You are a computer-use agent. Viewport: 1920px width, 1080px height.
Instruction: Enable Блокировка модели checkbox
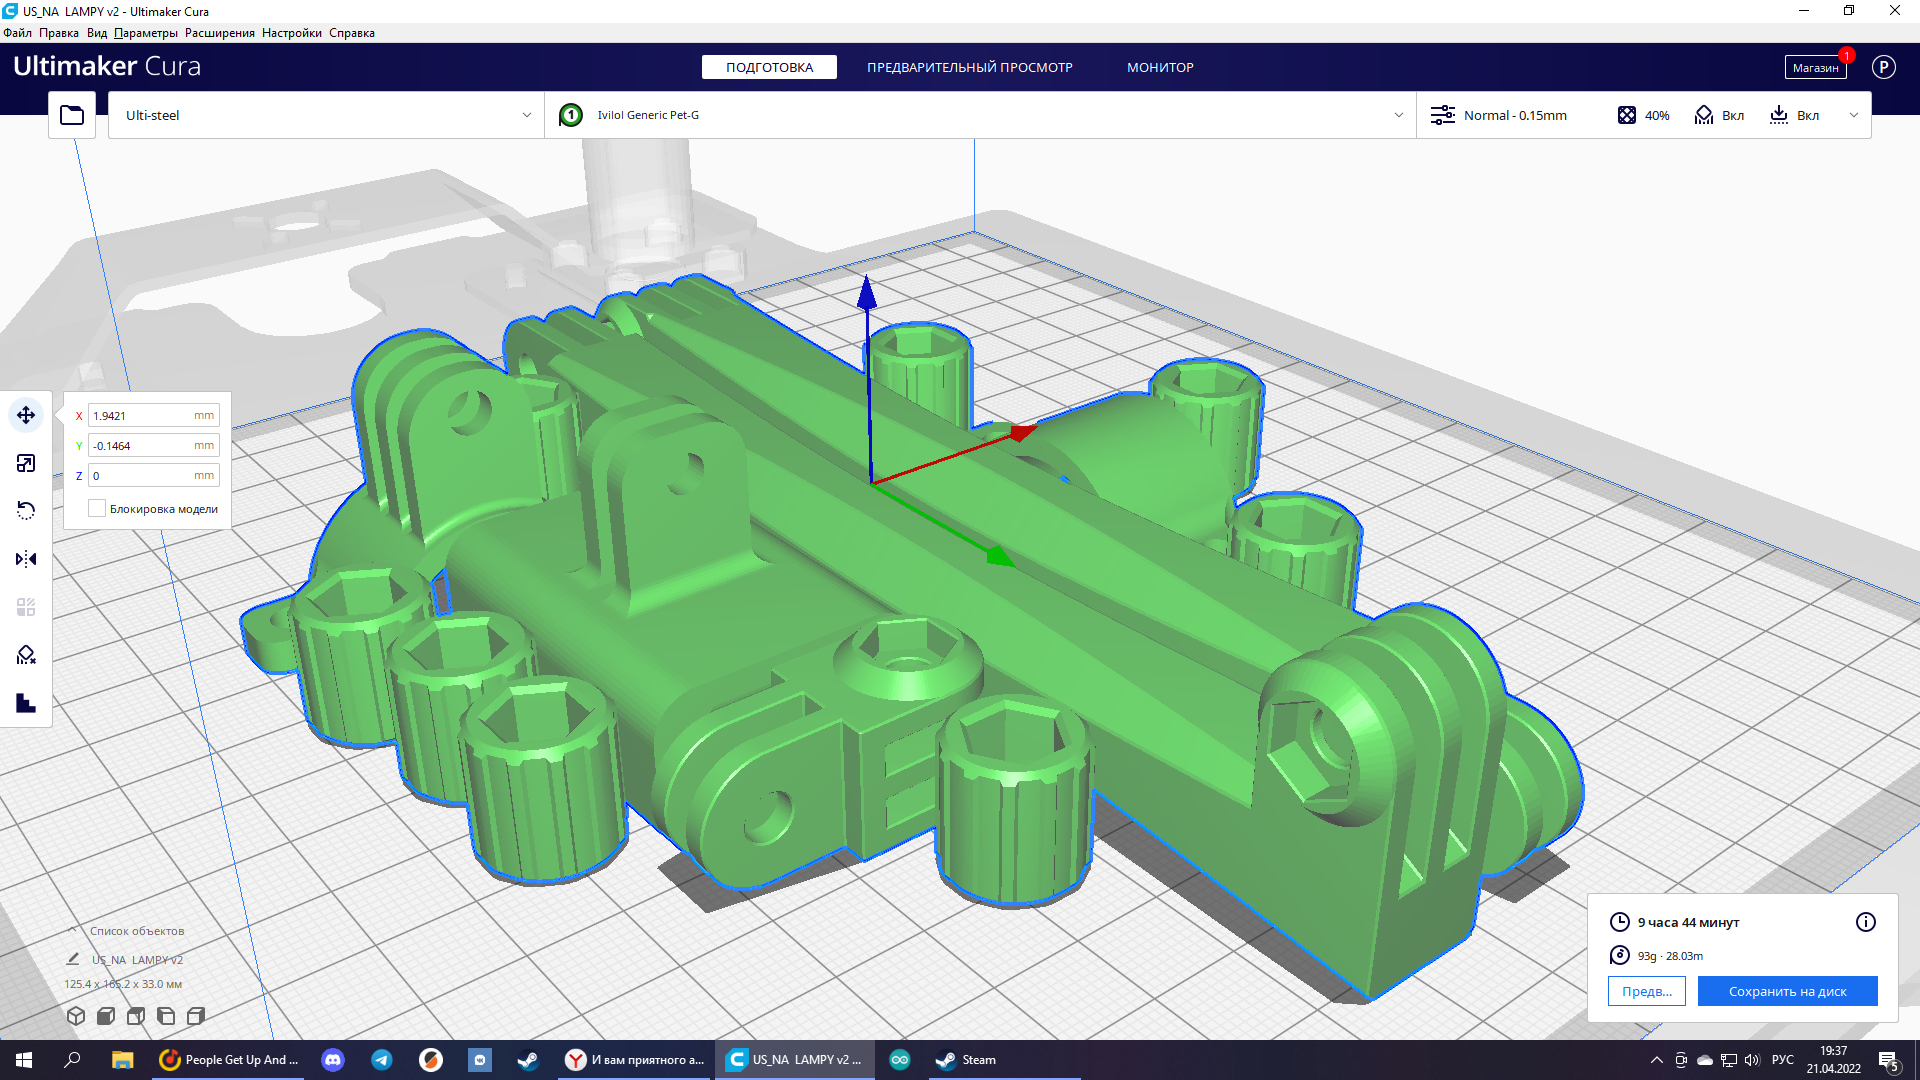coord(97,509)
